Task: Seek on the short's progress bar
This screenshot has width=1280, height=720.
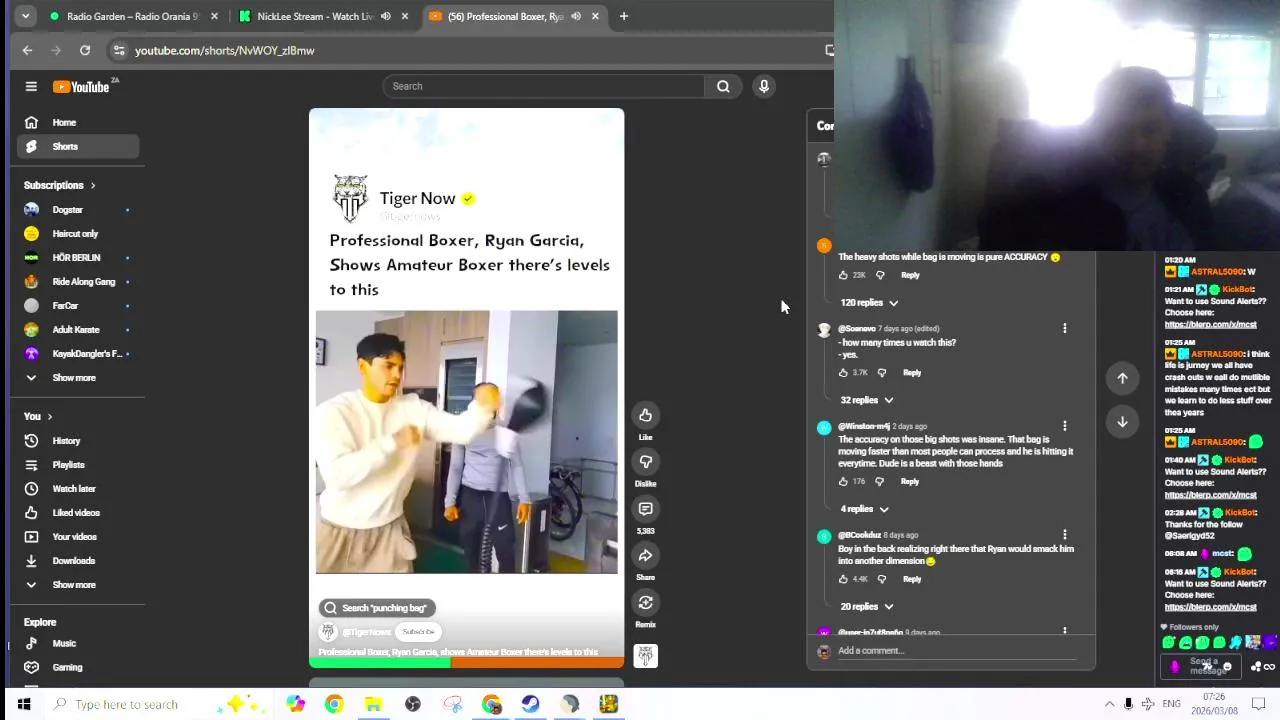Action: click(467, 662)
